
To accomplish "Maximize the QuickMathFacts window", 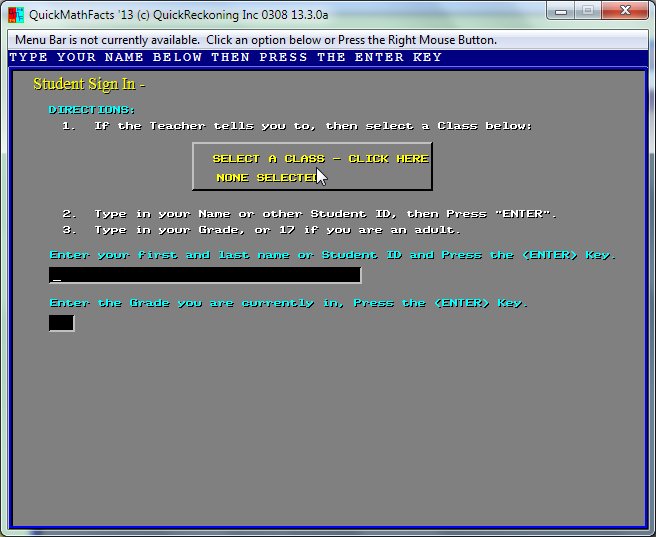I will tap(588, 11).
